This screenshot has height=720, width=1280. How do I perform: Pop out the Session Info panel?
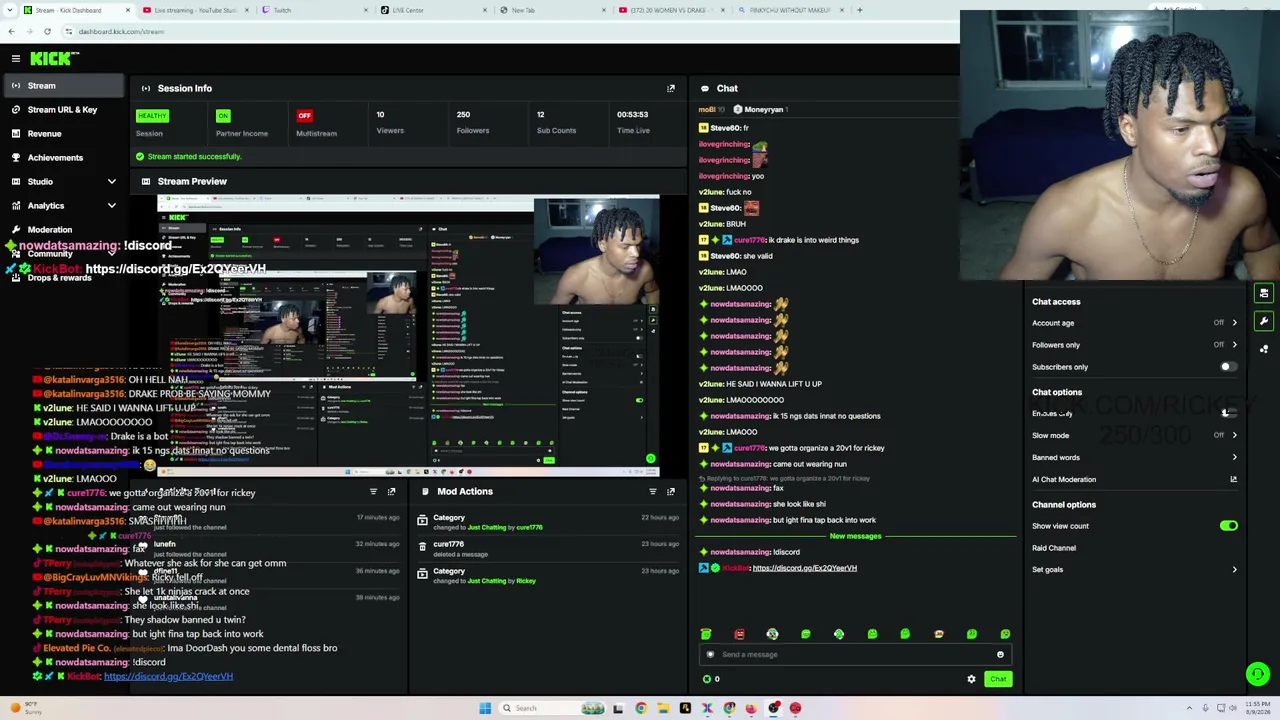tap(671, 88)
